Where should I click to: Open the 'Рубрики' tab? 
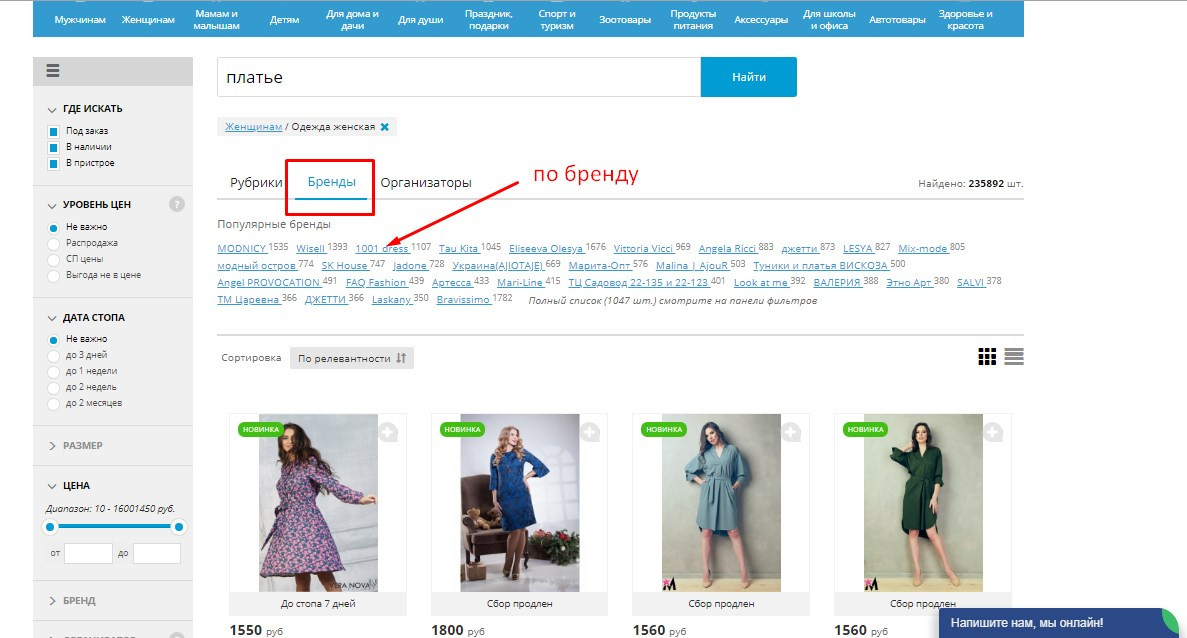(x=256, y=182)
